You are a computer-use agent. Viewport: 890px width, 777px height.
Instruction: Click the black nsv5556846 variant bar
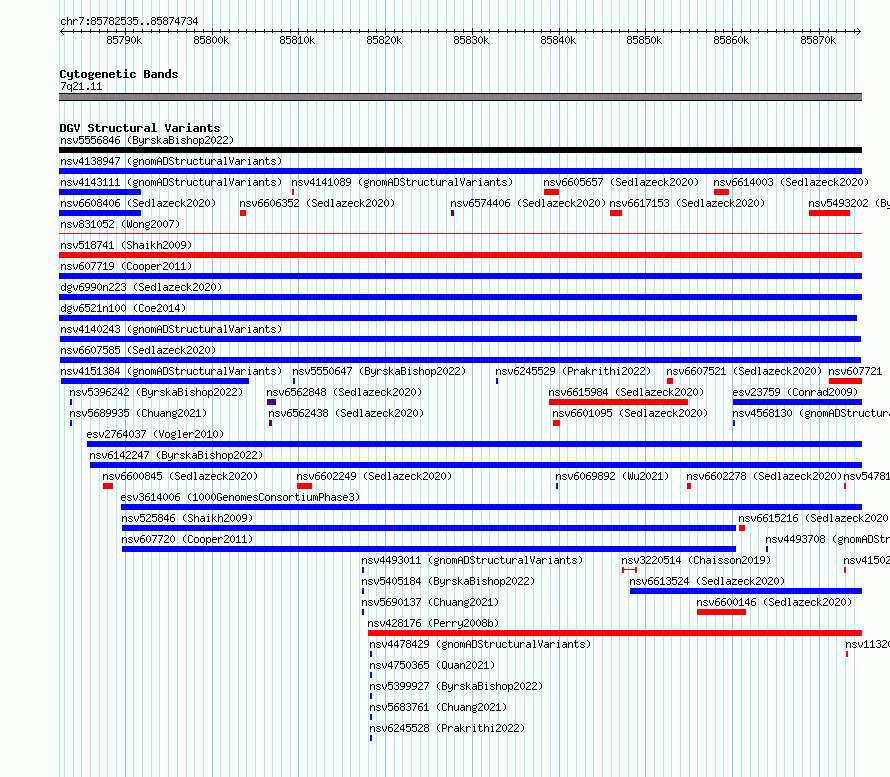tap(460, 150)
